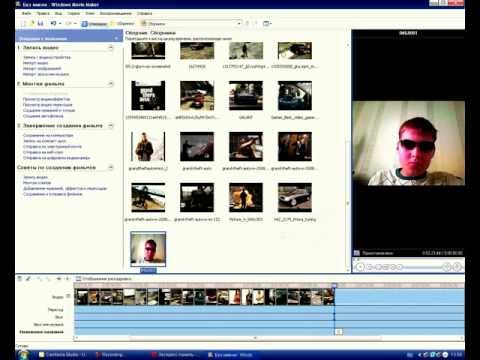Switch to Отображение раскадровки storyboard view
This screenshot has width=480, height=360.
104,279
